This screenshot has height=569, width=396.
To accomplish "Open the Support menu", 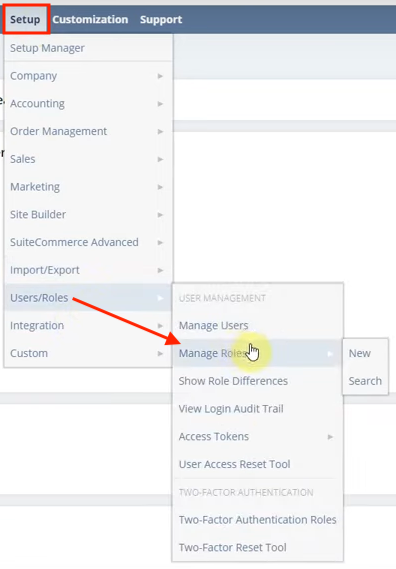I will point(161,20).
